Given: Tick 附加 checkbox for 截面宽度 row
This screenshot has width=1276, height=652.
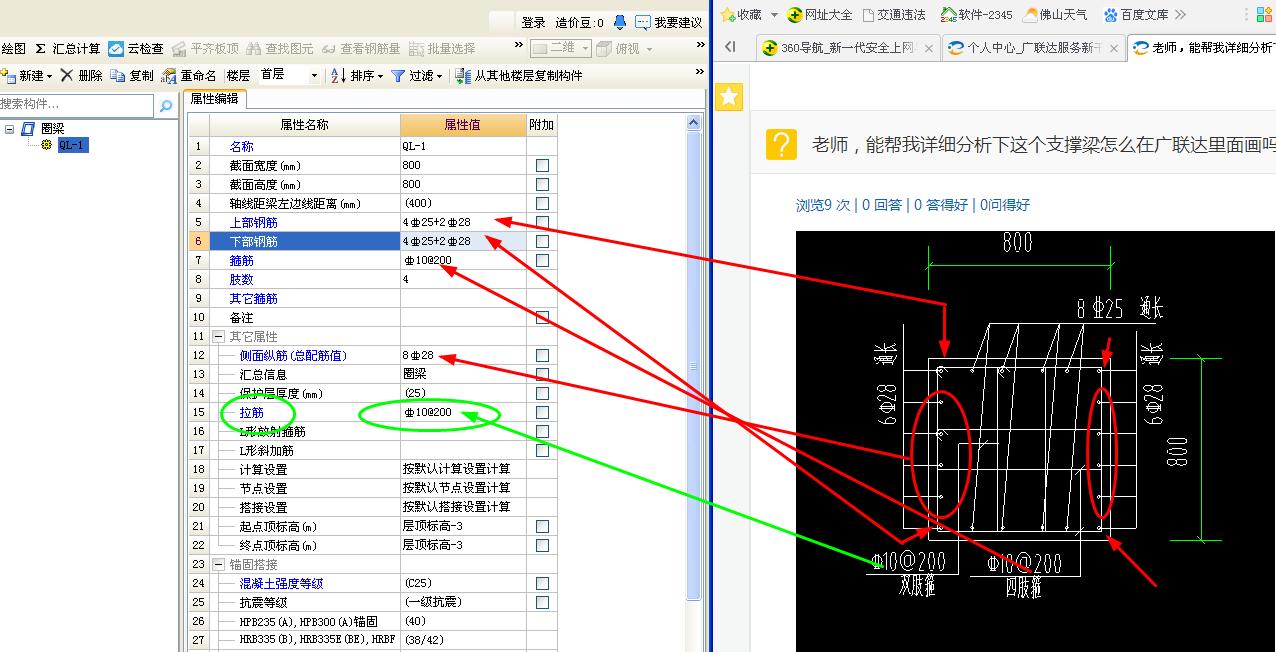Looking at the screenshot, I should [542, 165].
